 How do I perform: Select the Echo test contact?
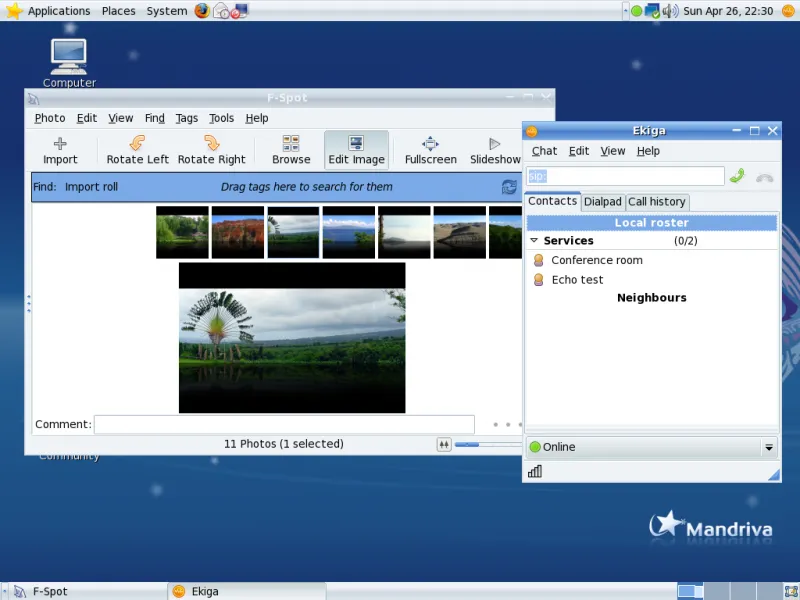[x=577, y=280]
